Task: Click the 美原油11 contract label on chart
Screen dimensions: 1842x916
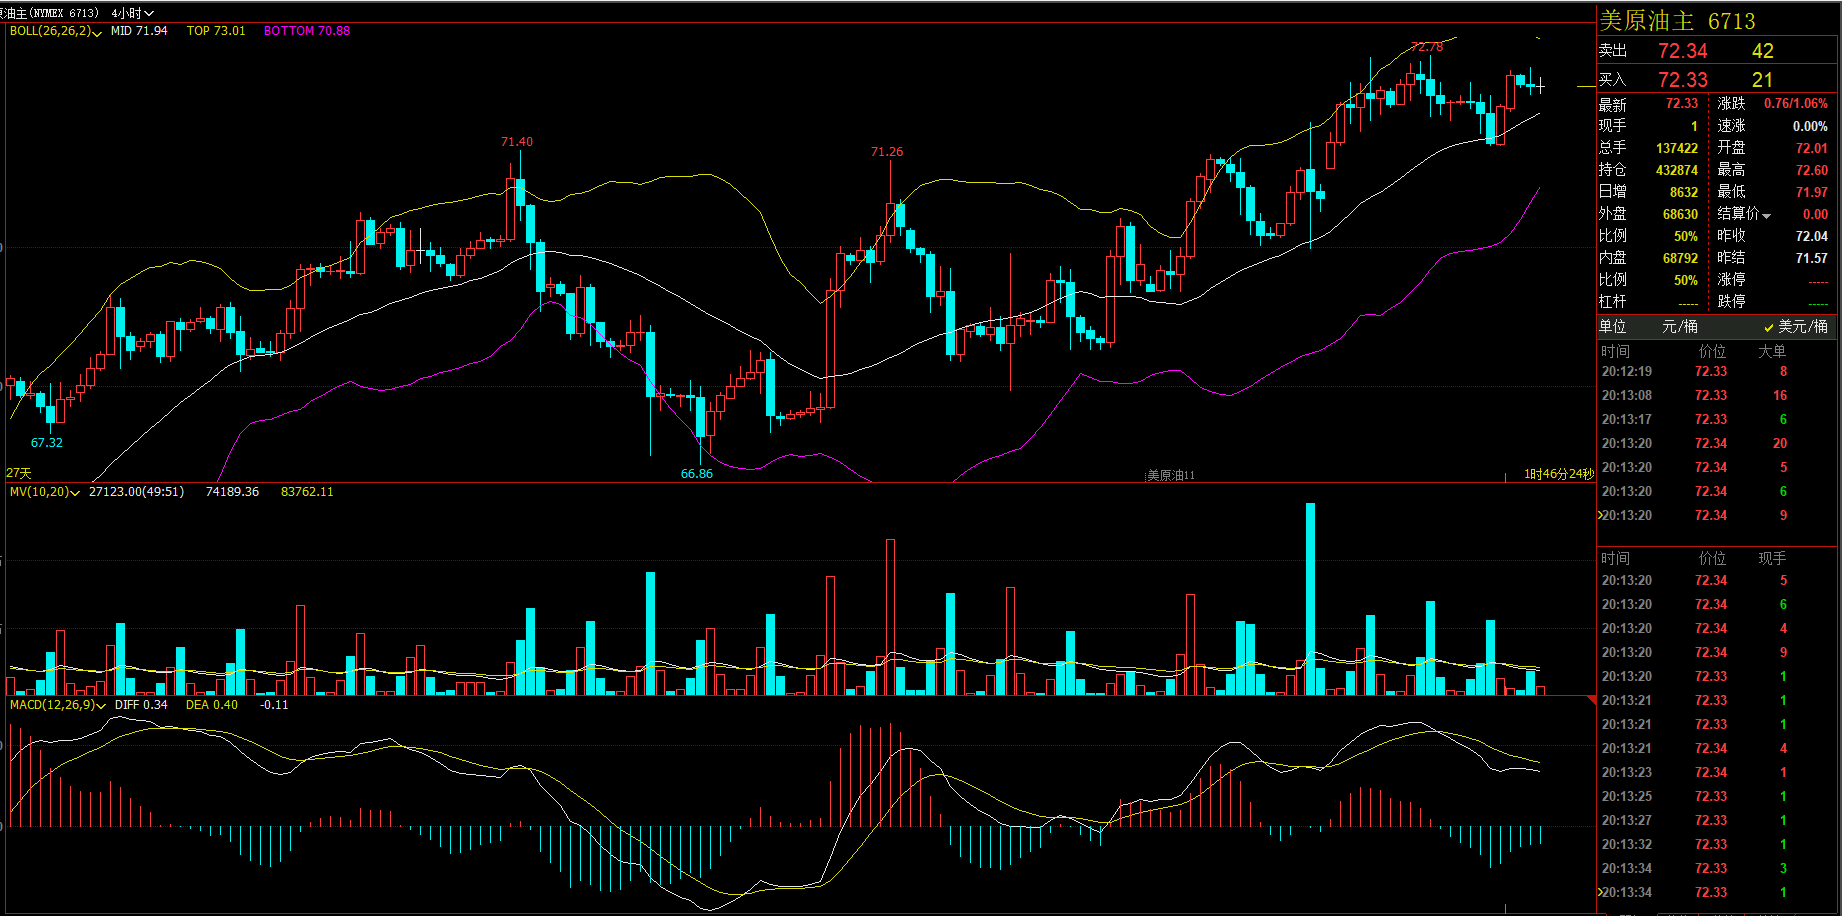Action: [x=1170, y=475]
